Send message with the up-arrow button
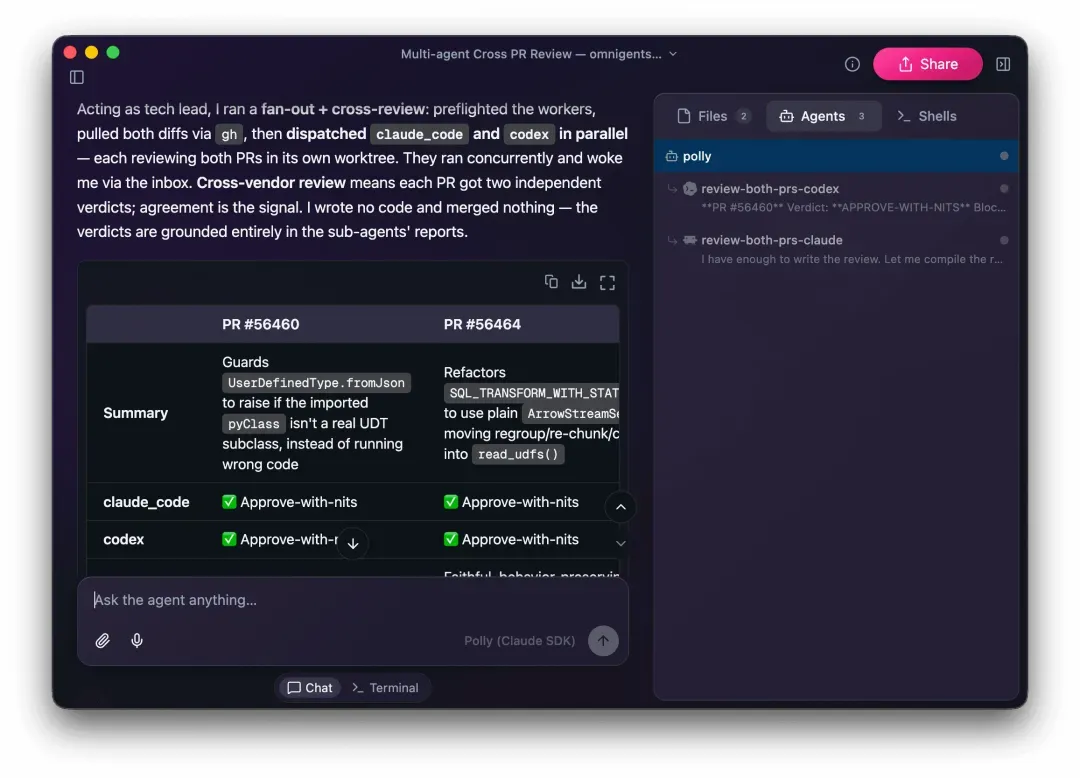Image resolution: width=1080 pixels, height=778 pixels. click(x=603, y=641)
